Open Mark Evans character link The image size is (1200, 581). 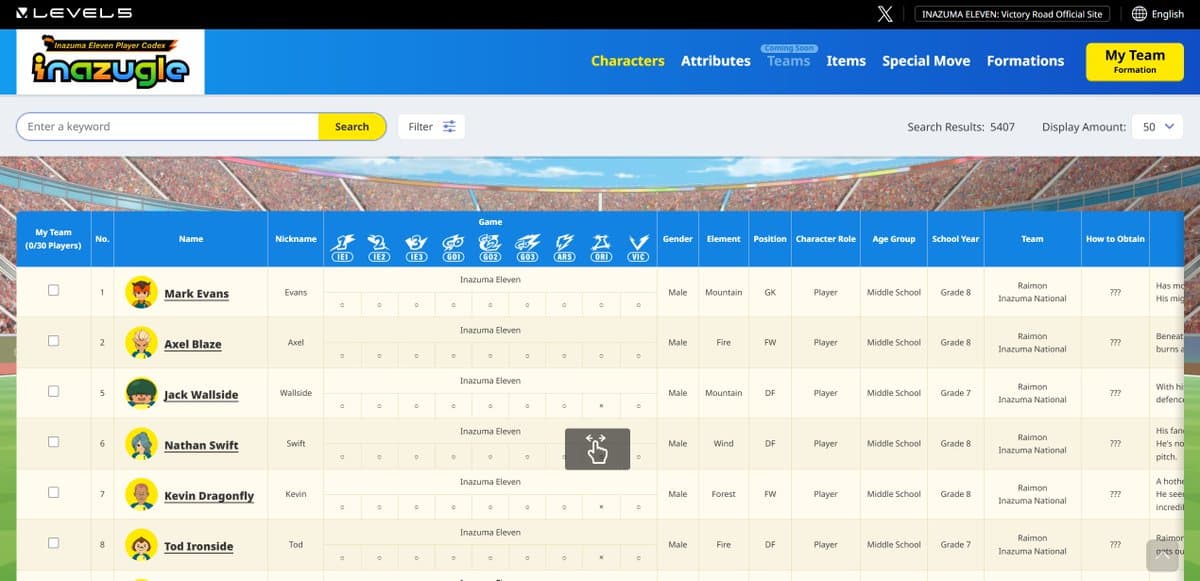(x=196, y=294)
